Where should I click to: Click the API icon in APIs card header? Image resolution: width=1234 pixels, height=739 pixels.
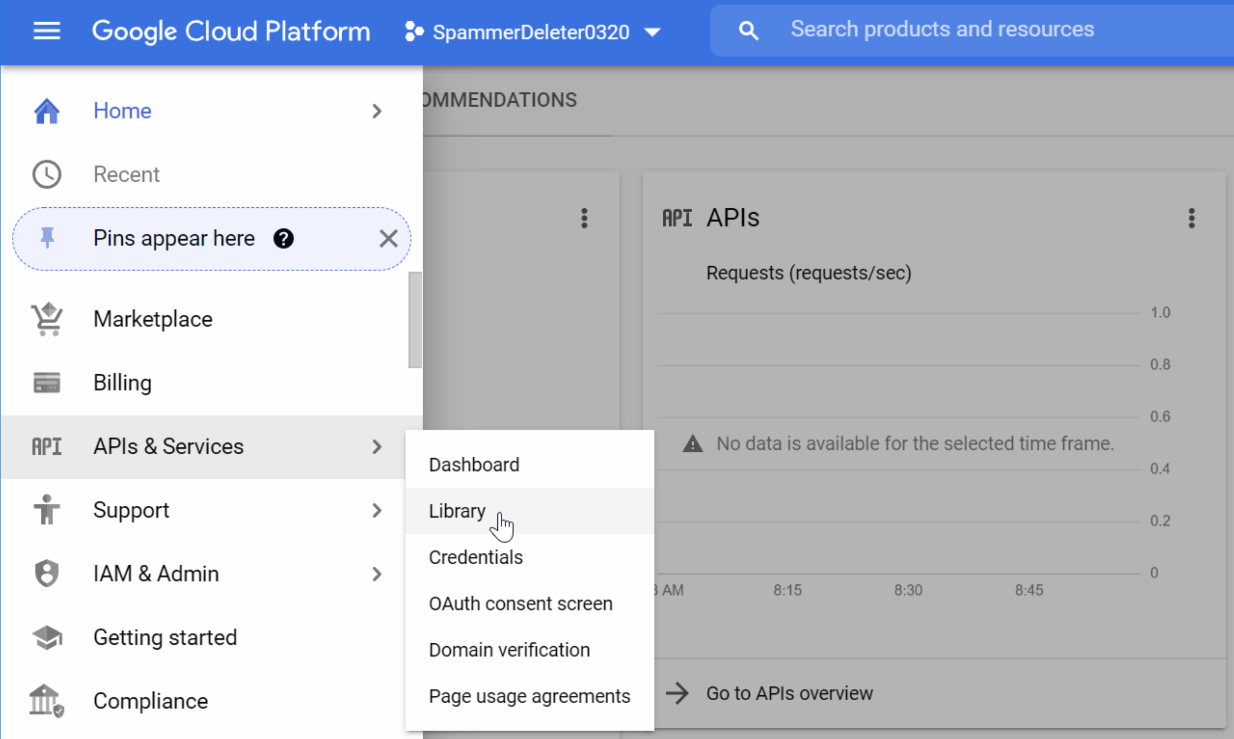(677, 218)
